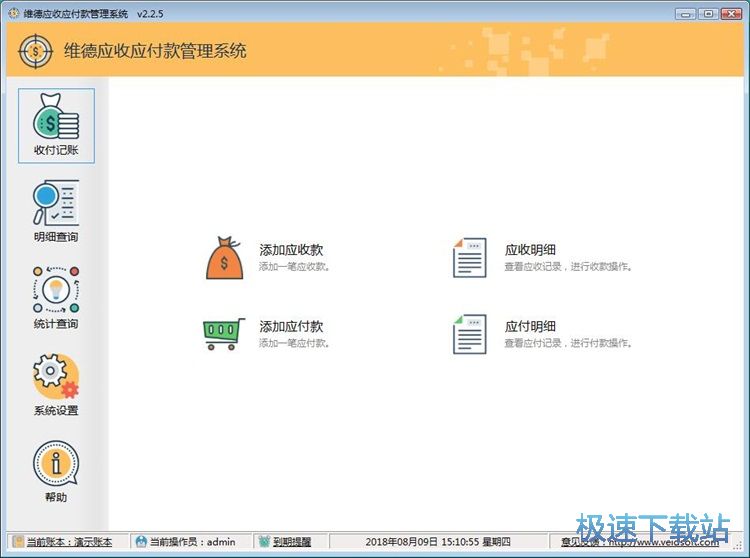Click the description 添加一笔应收款。
750x558 pixels.
[x=294, y=267]
